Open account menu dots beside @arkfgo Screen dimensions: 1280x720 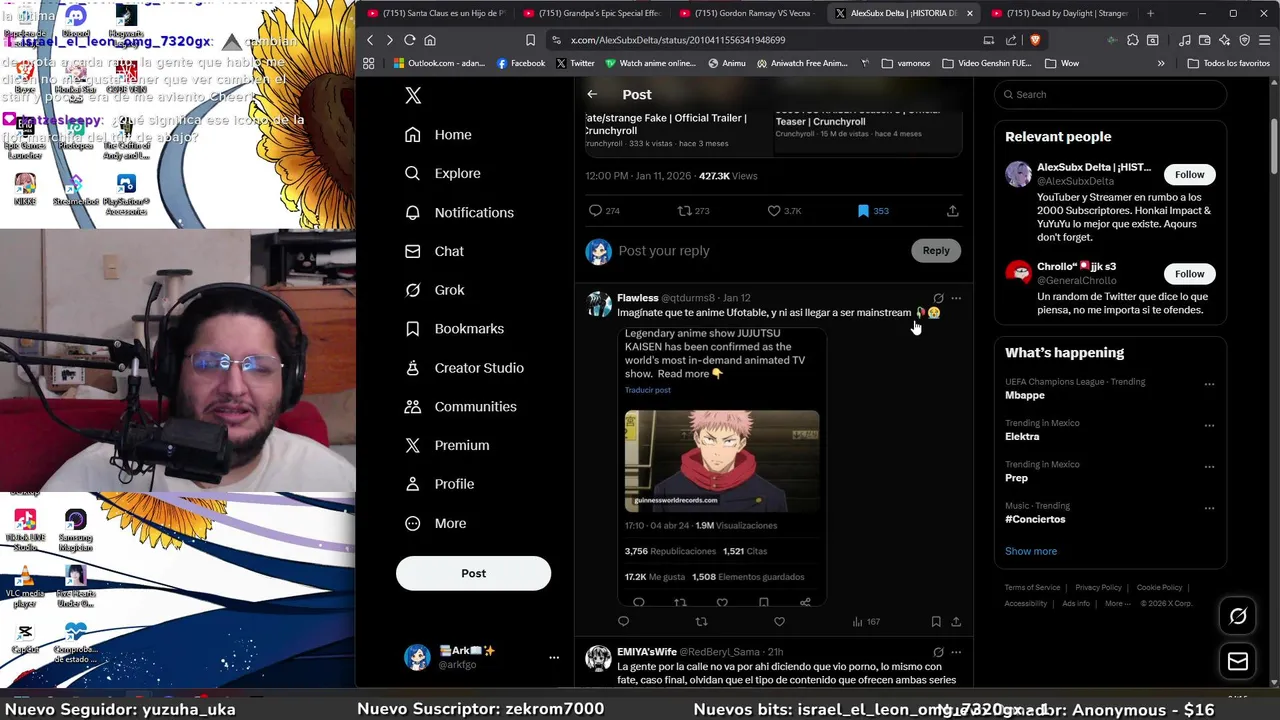click(554, 657)
